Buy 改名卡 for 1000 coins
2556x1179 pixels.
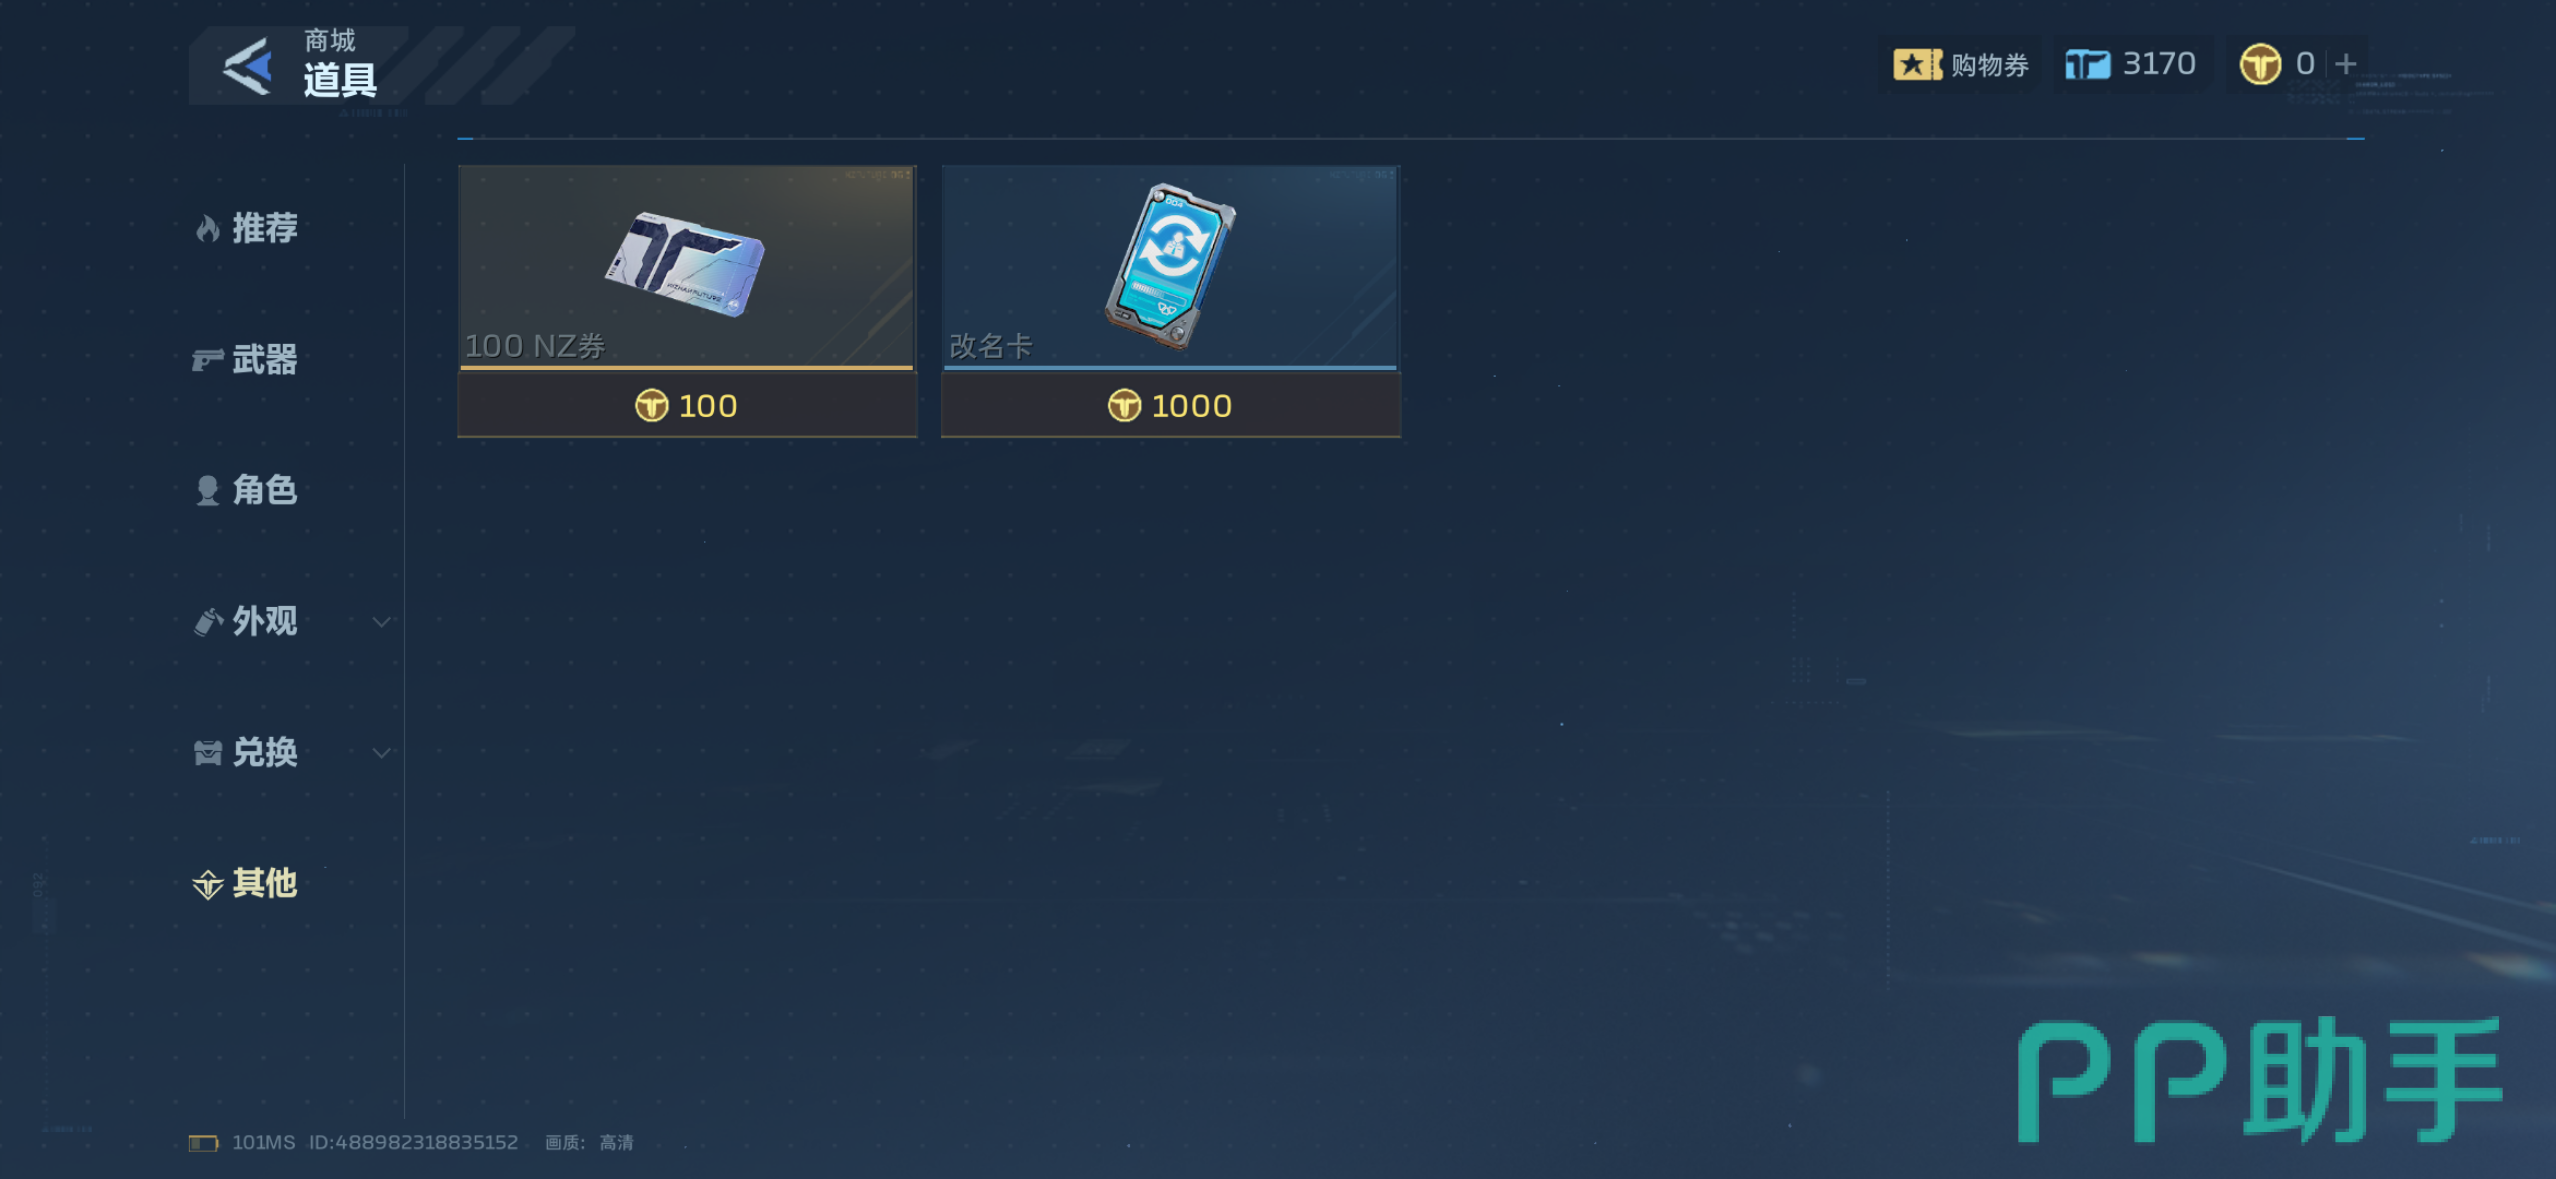[x=1171, y=405]
